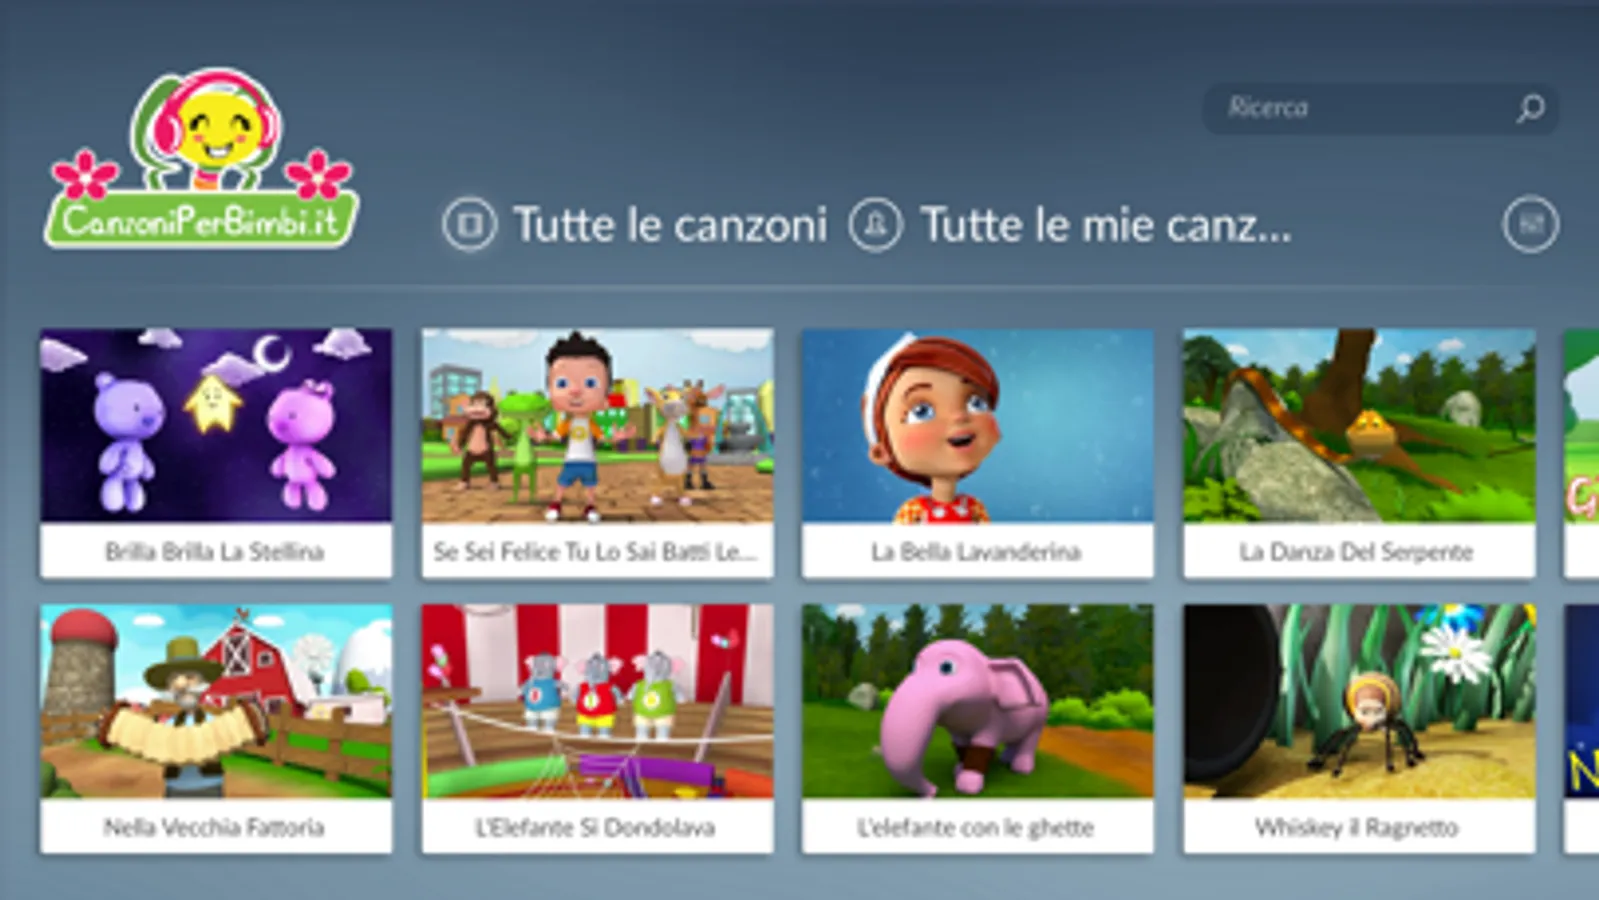
Task: Click the Se Sei Felice Tu Lo Sai Batti Le... title
Action: click(x=596, y=551)
